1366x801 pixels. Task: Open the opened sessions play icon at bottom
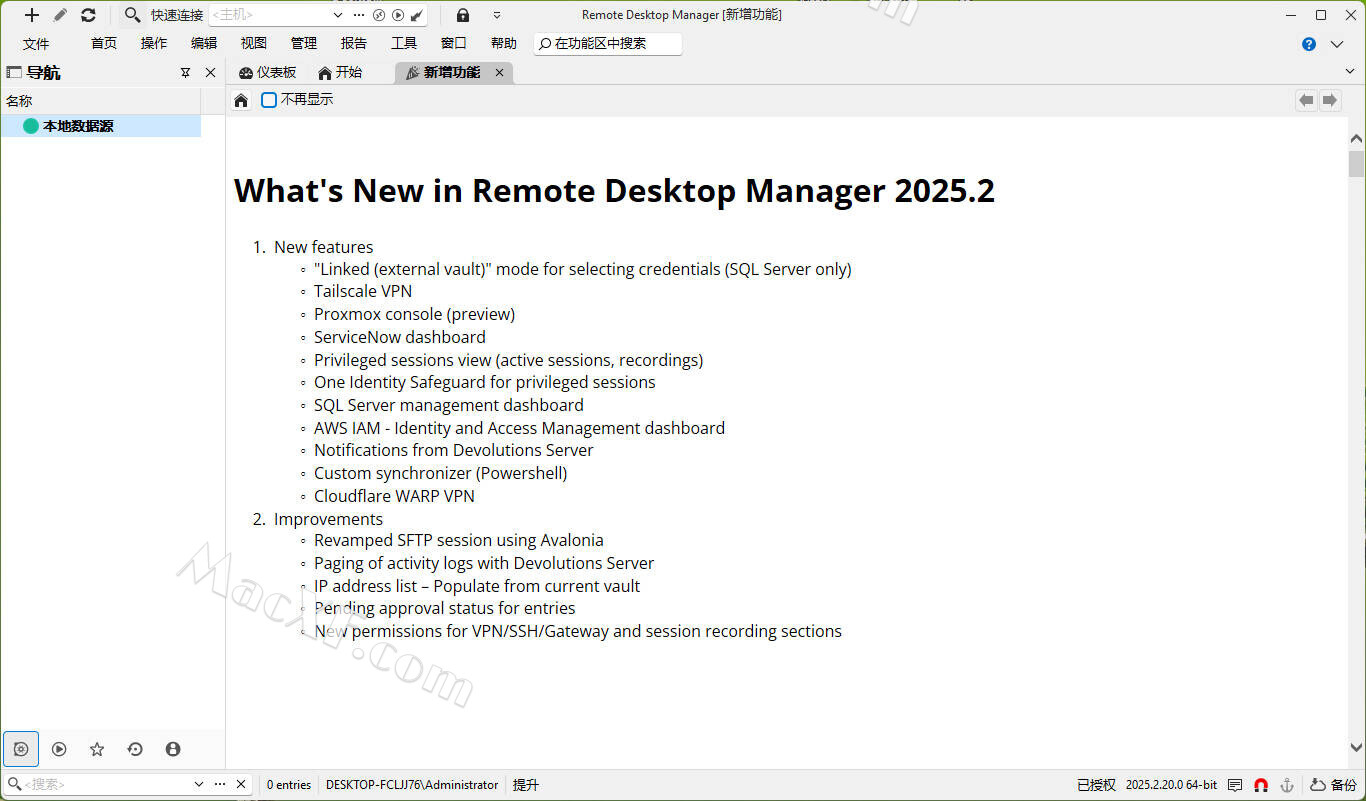(x=59, y=749)
